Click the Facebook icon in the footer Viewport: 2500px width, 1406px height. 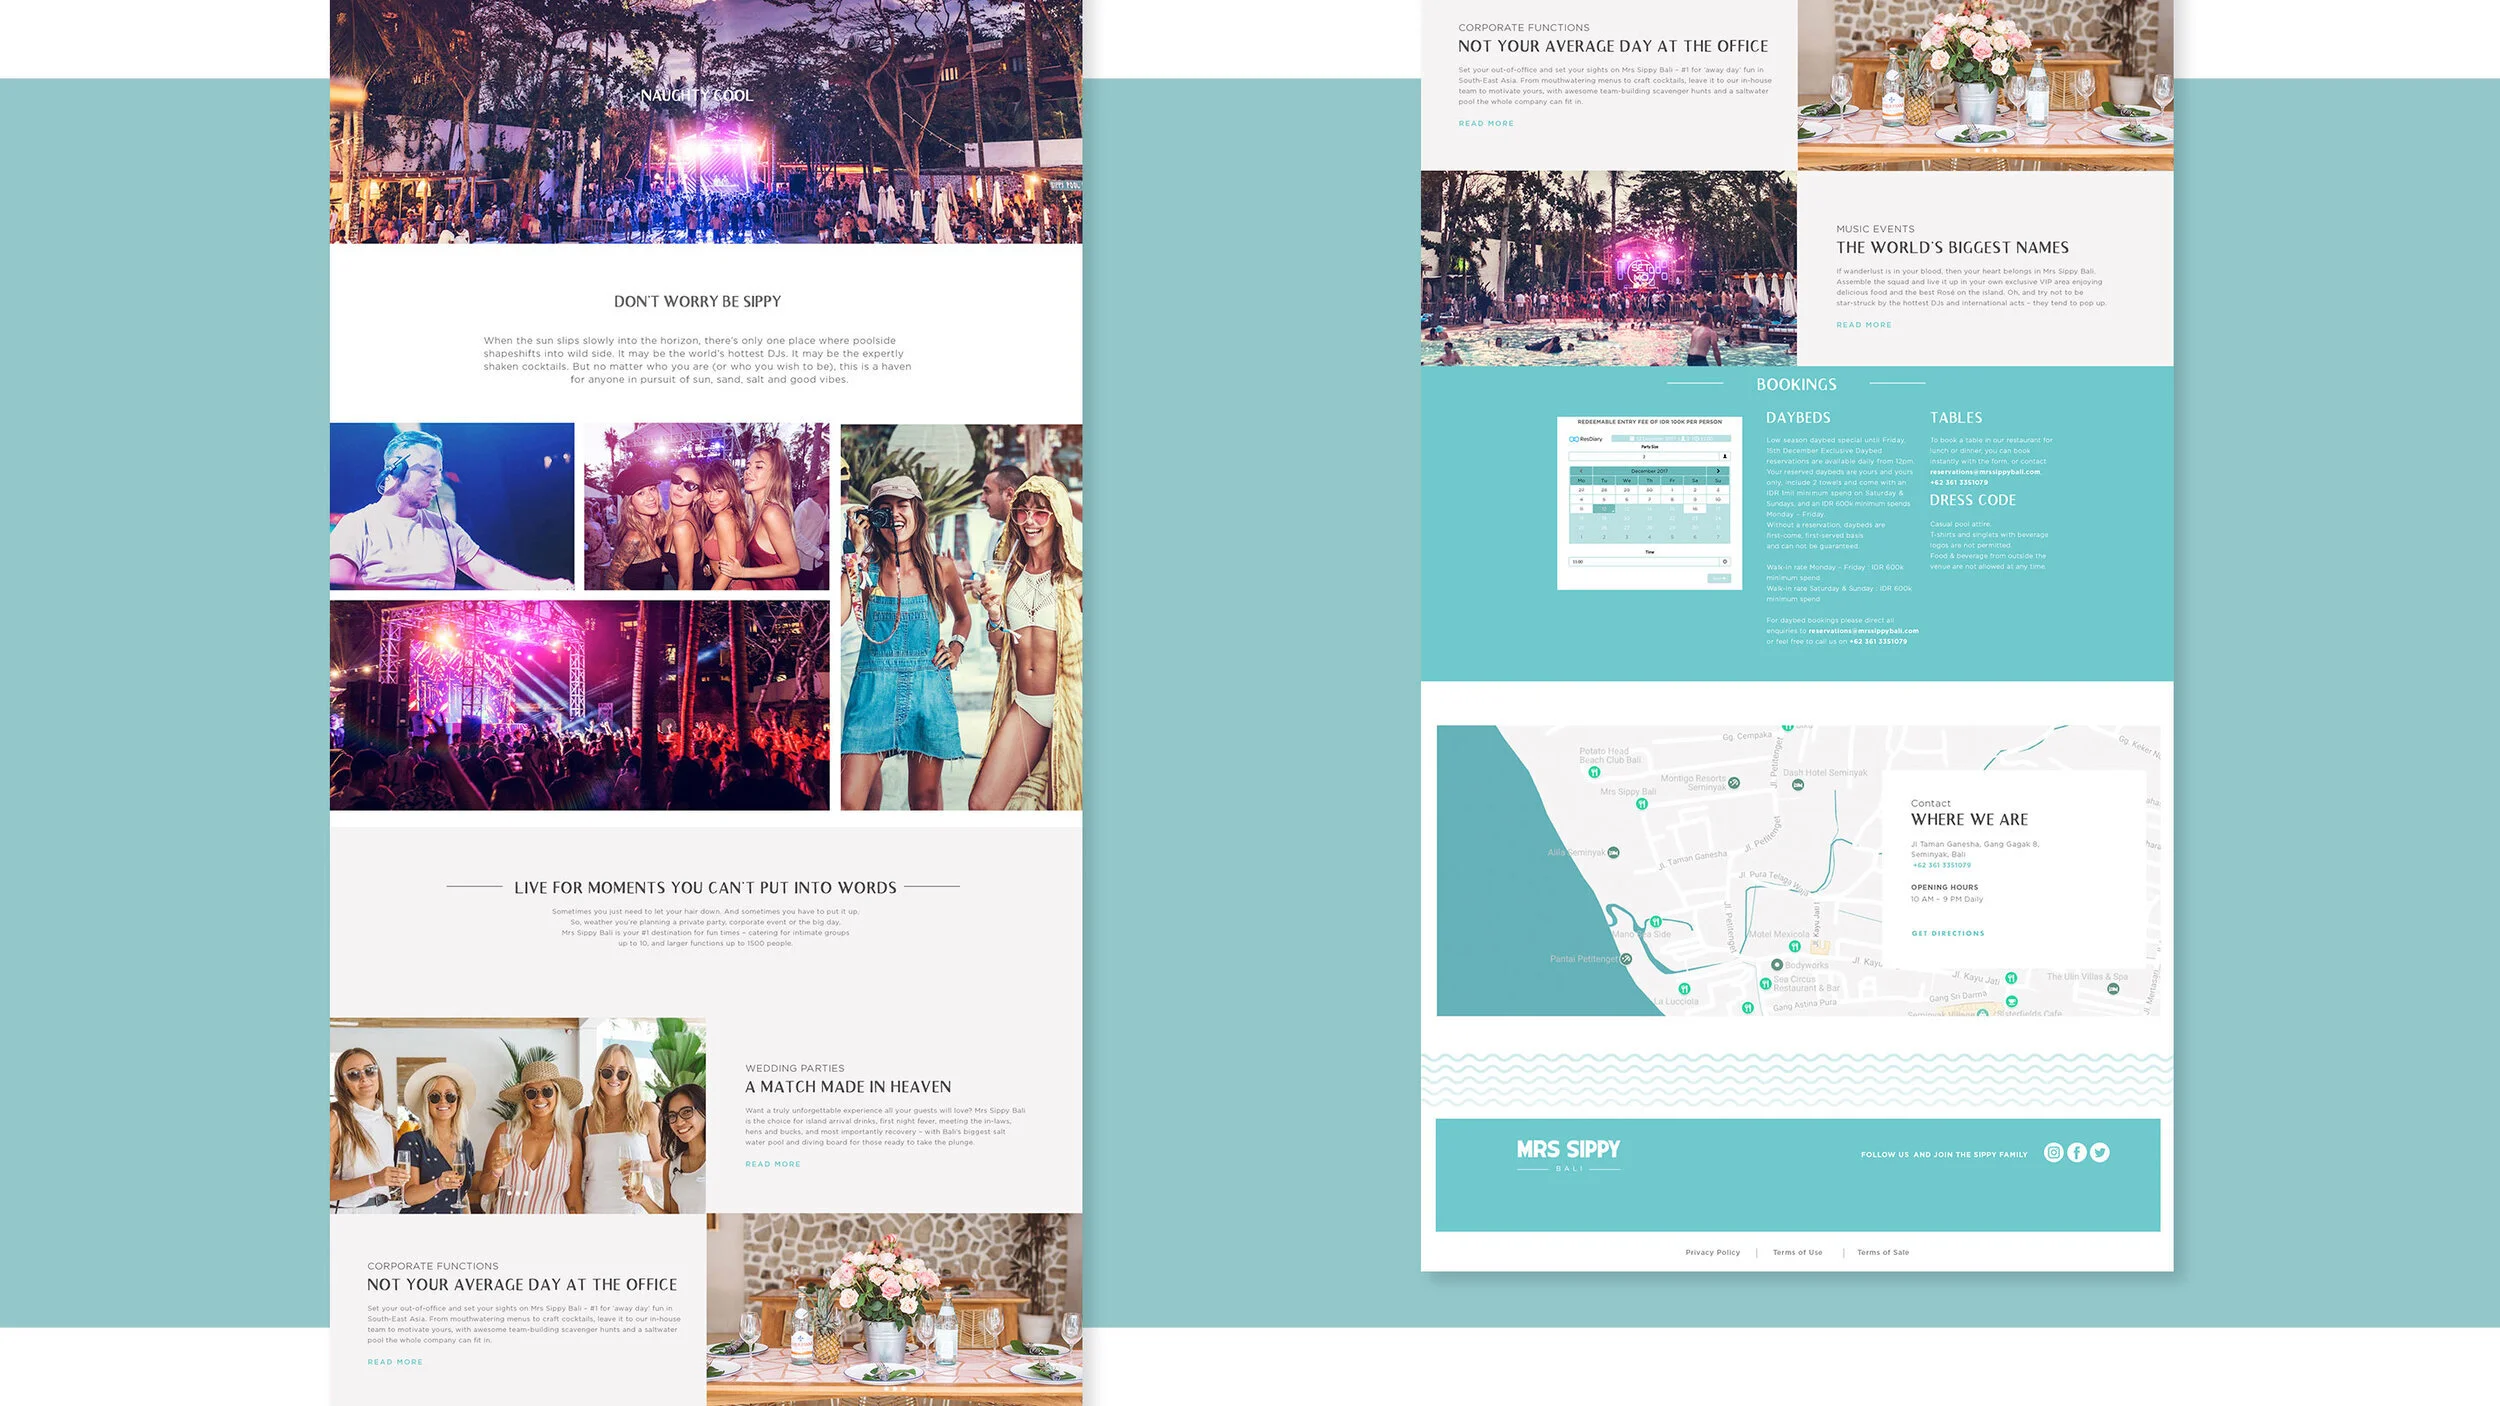click(x=2077, y=1152)
